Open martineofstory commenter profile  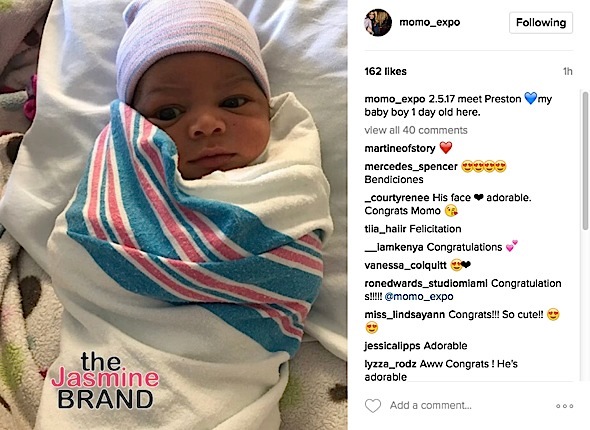[x=400, y=148]
